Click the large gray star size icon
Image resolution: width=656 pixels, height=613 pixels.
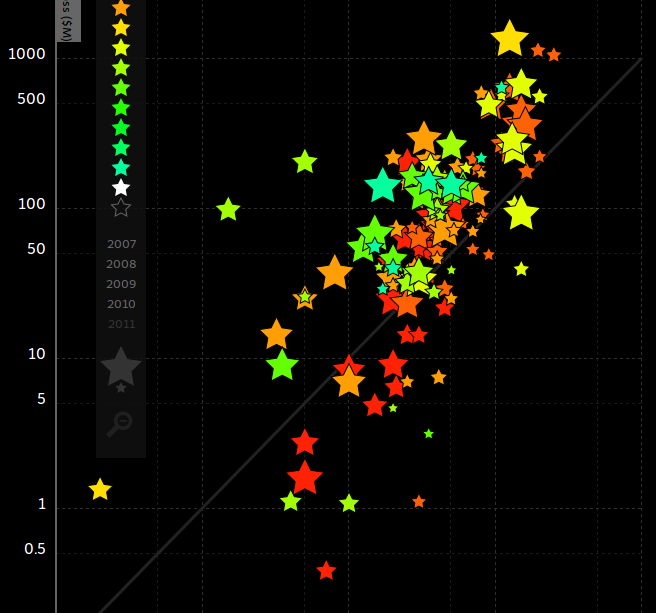(121, 366)
